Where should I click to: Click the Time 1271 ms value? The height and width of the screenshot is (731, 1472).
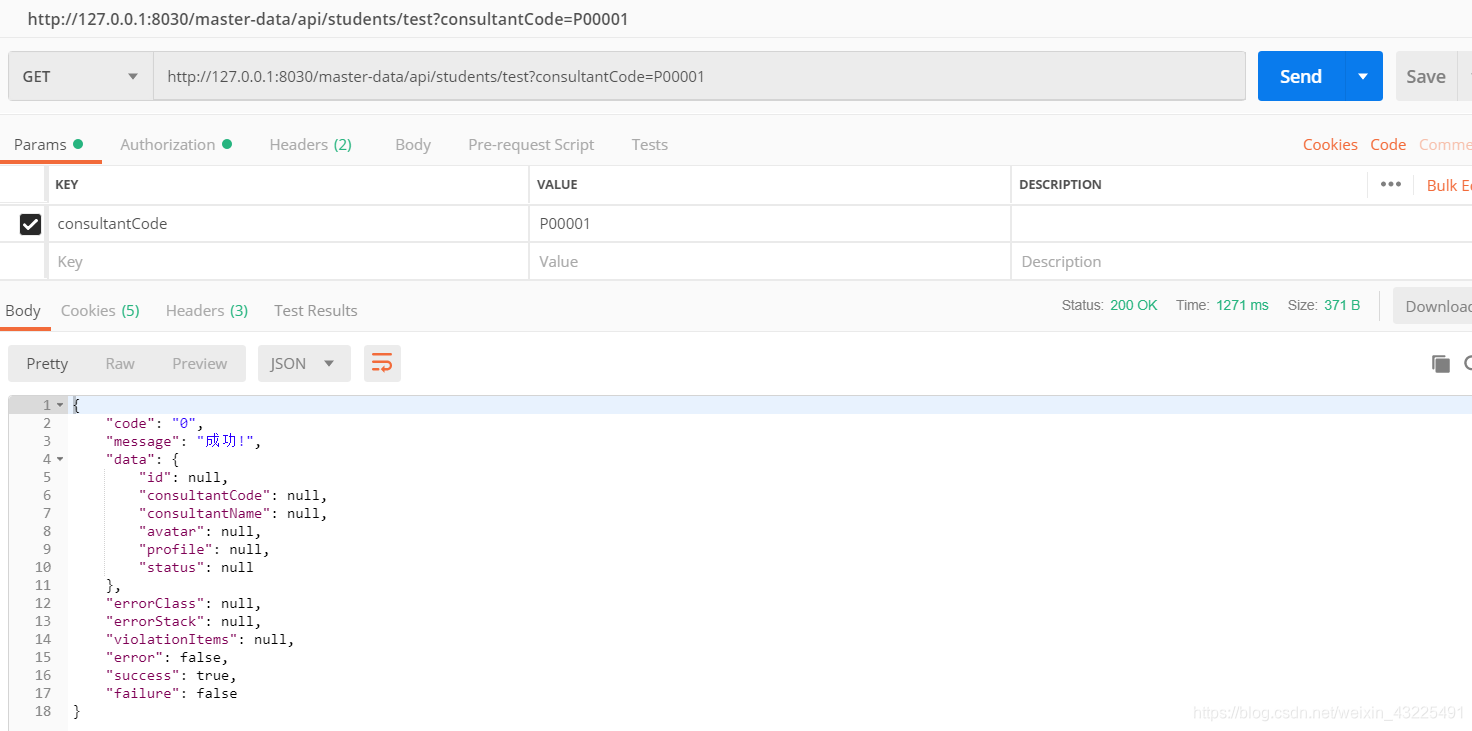pyautogui.click(x=1242, y=305)
